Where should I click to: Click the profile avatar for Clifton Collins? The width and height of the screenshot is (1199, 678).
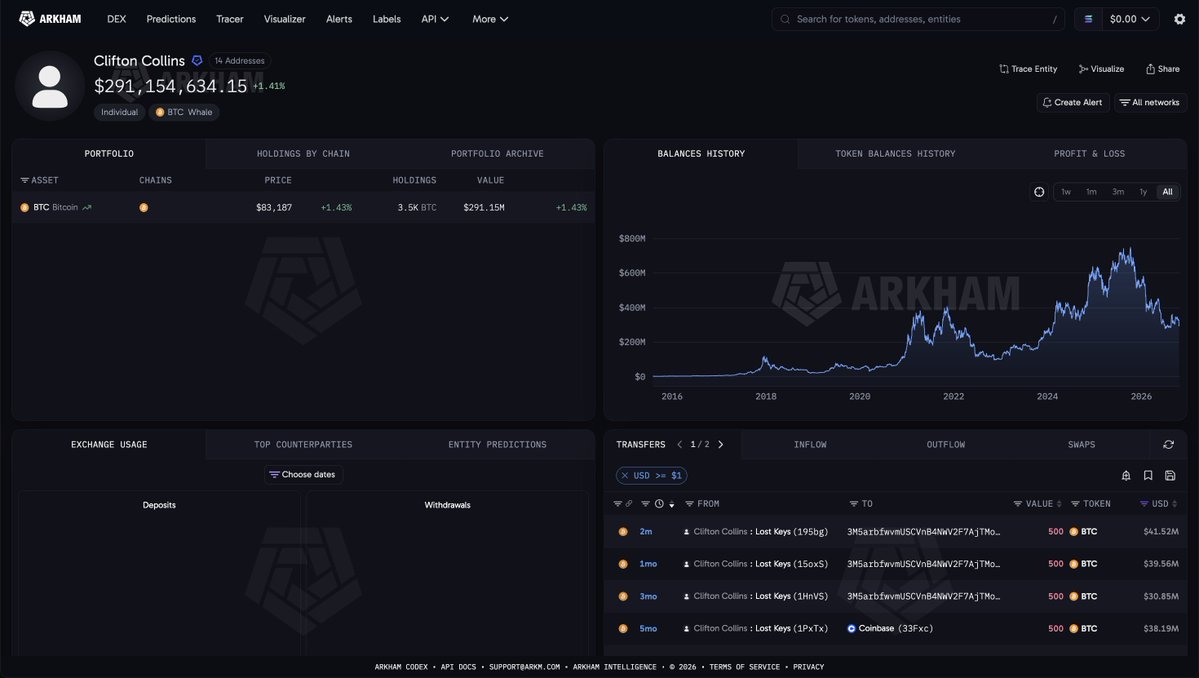(x=50, y=86)
